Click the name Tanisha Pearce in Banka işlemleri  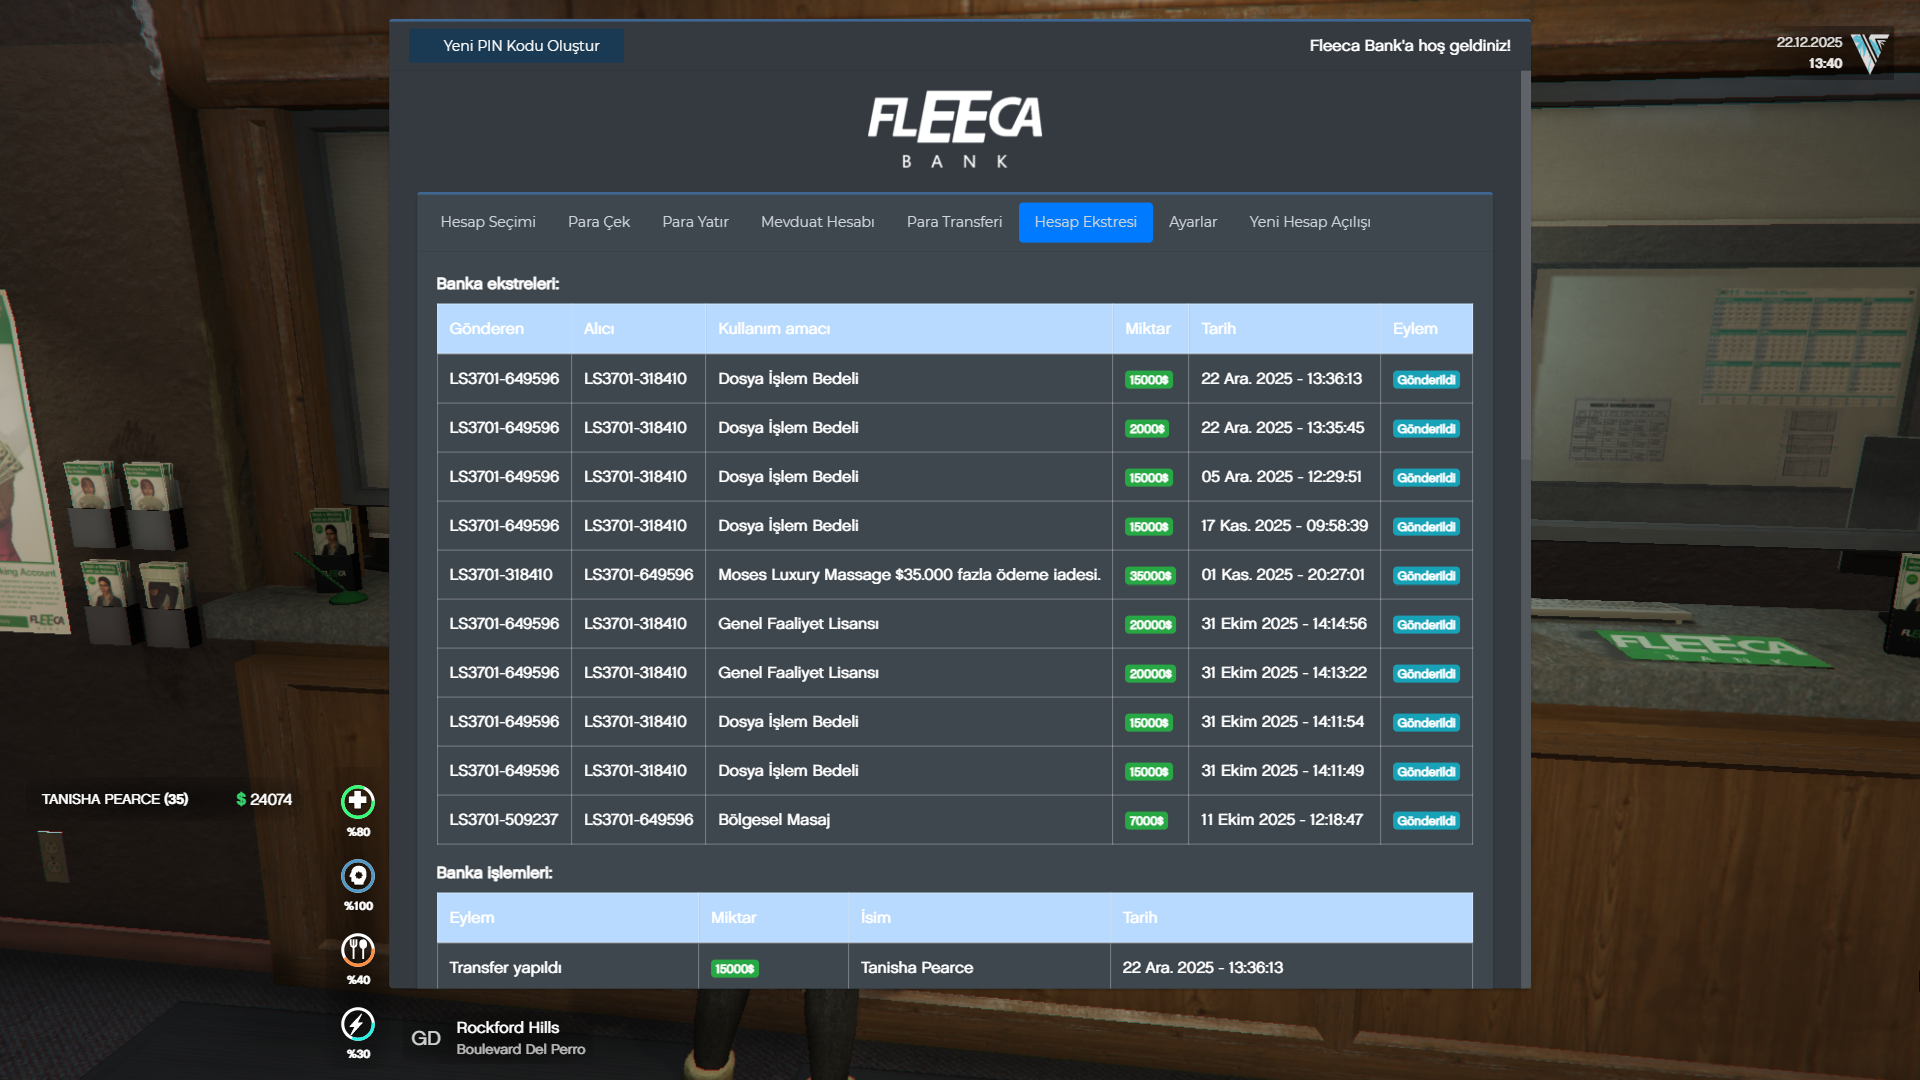917,968
